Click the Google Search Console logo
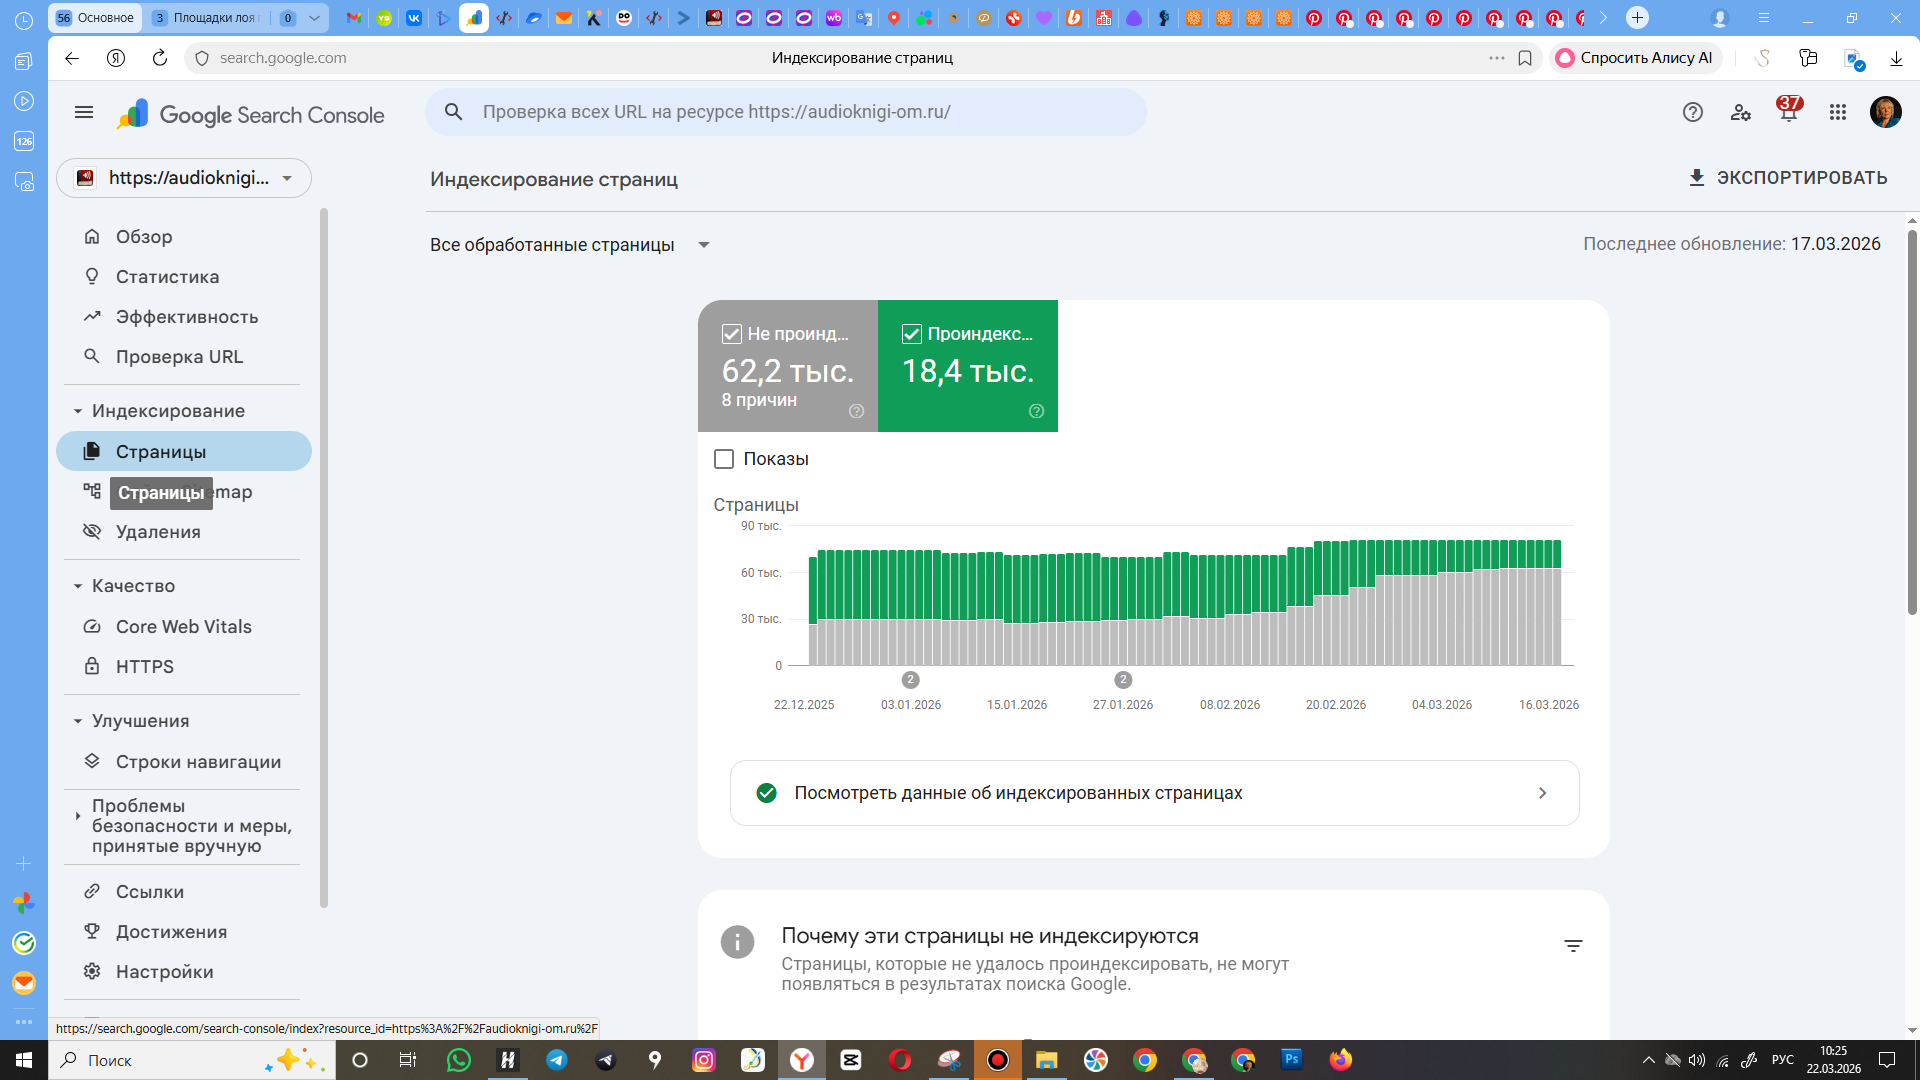The width and height of the screenshot is (1920, 1080). 250,115
